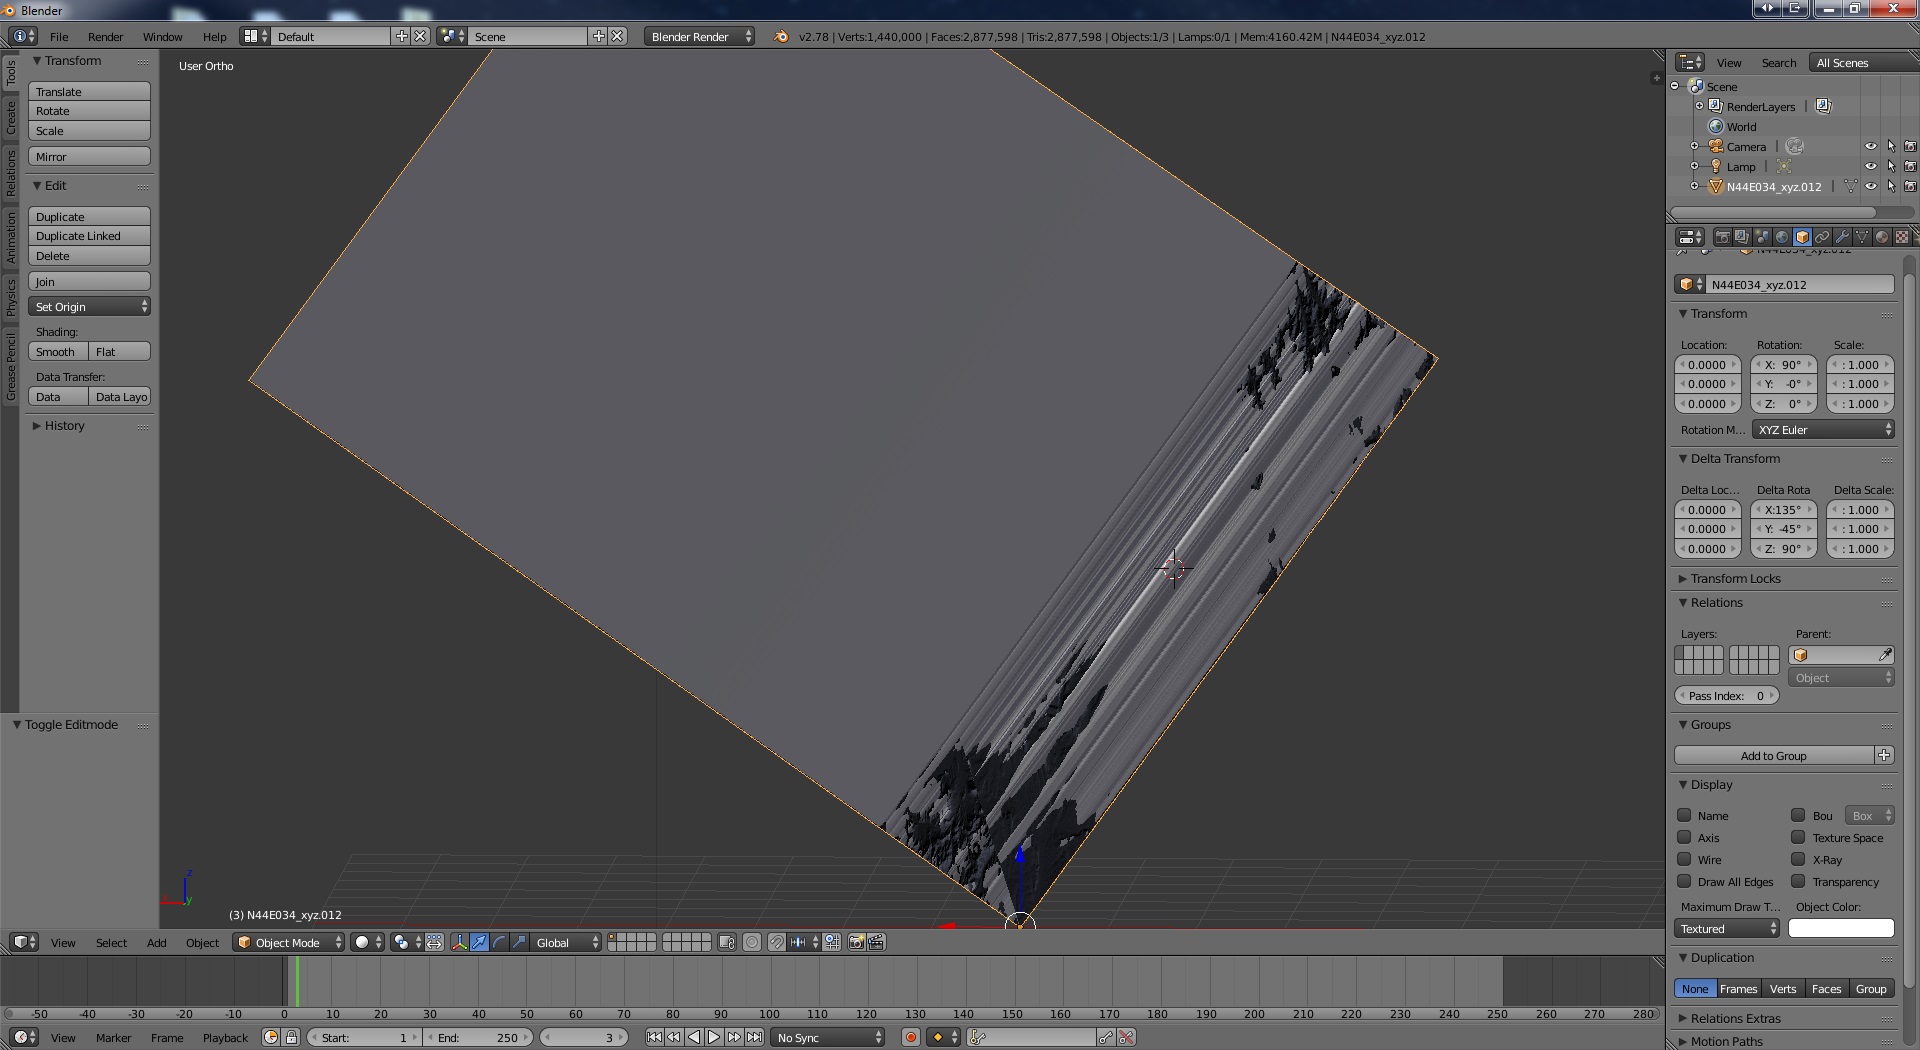Click the Duplicate Linked button
This screenshot has height=1050, width=1920.
coord(89,236)
